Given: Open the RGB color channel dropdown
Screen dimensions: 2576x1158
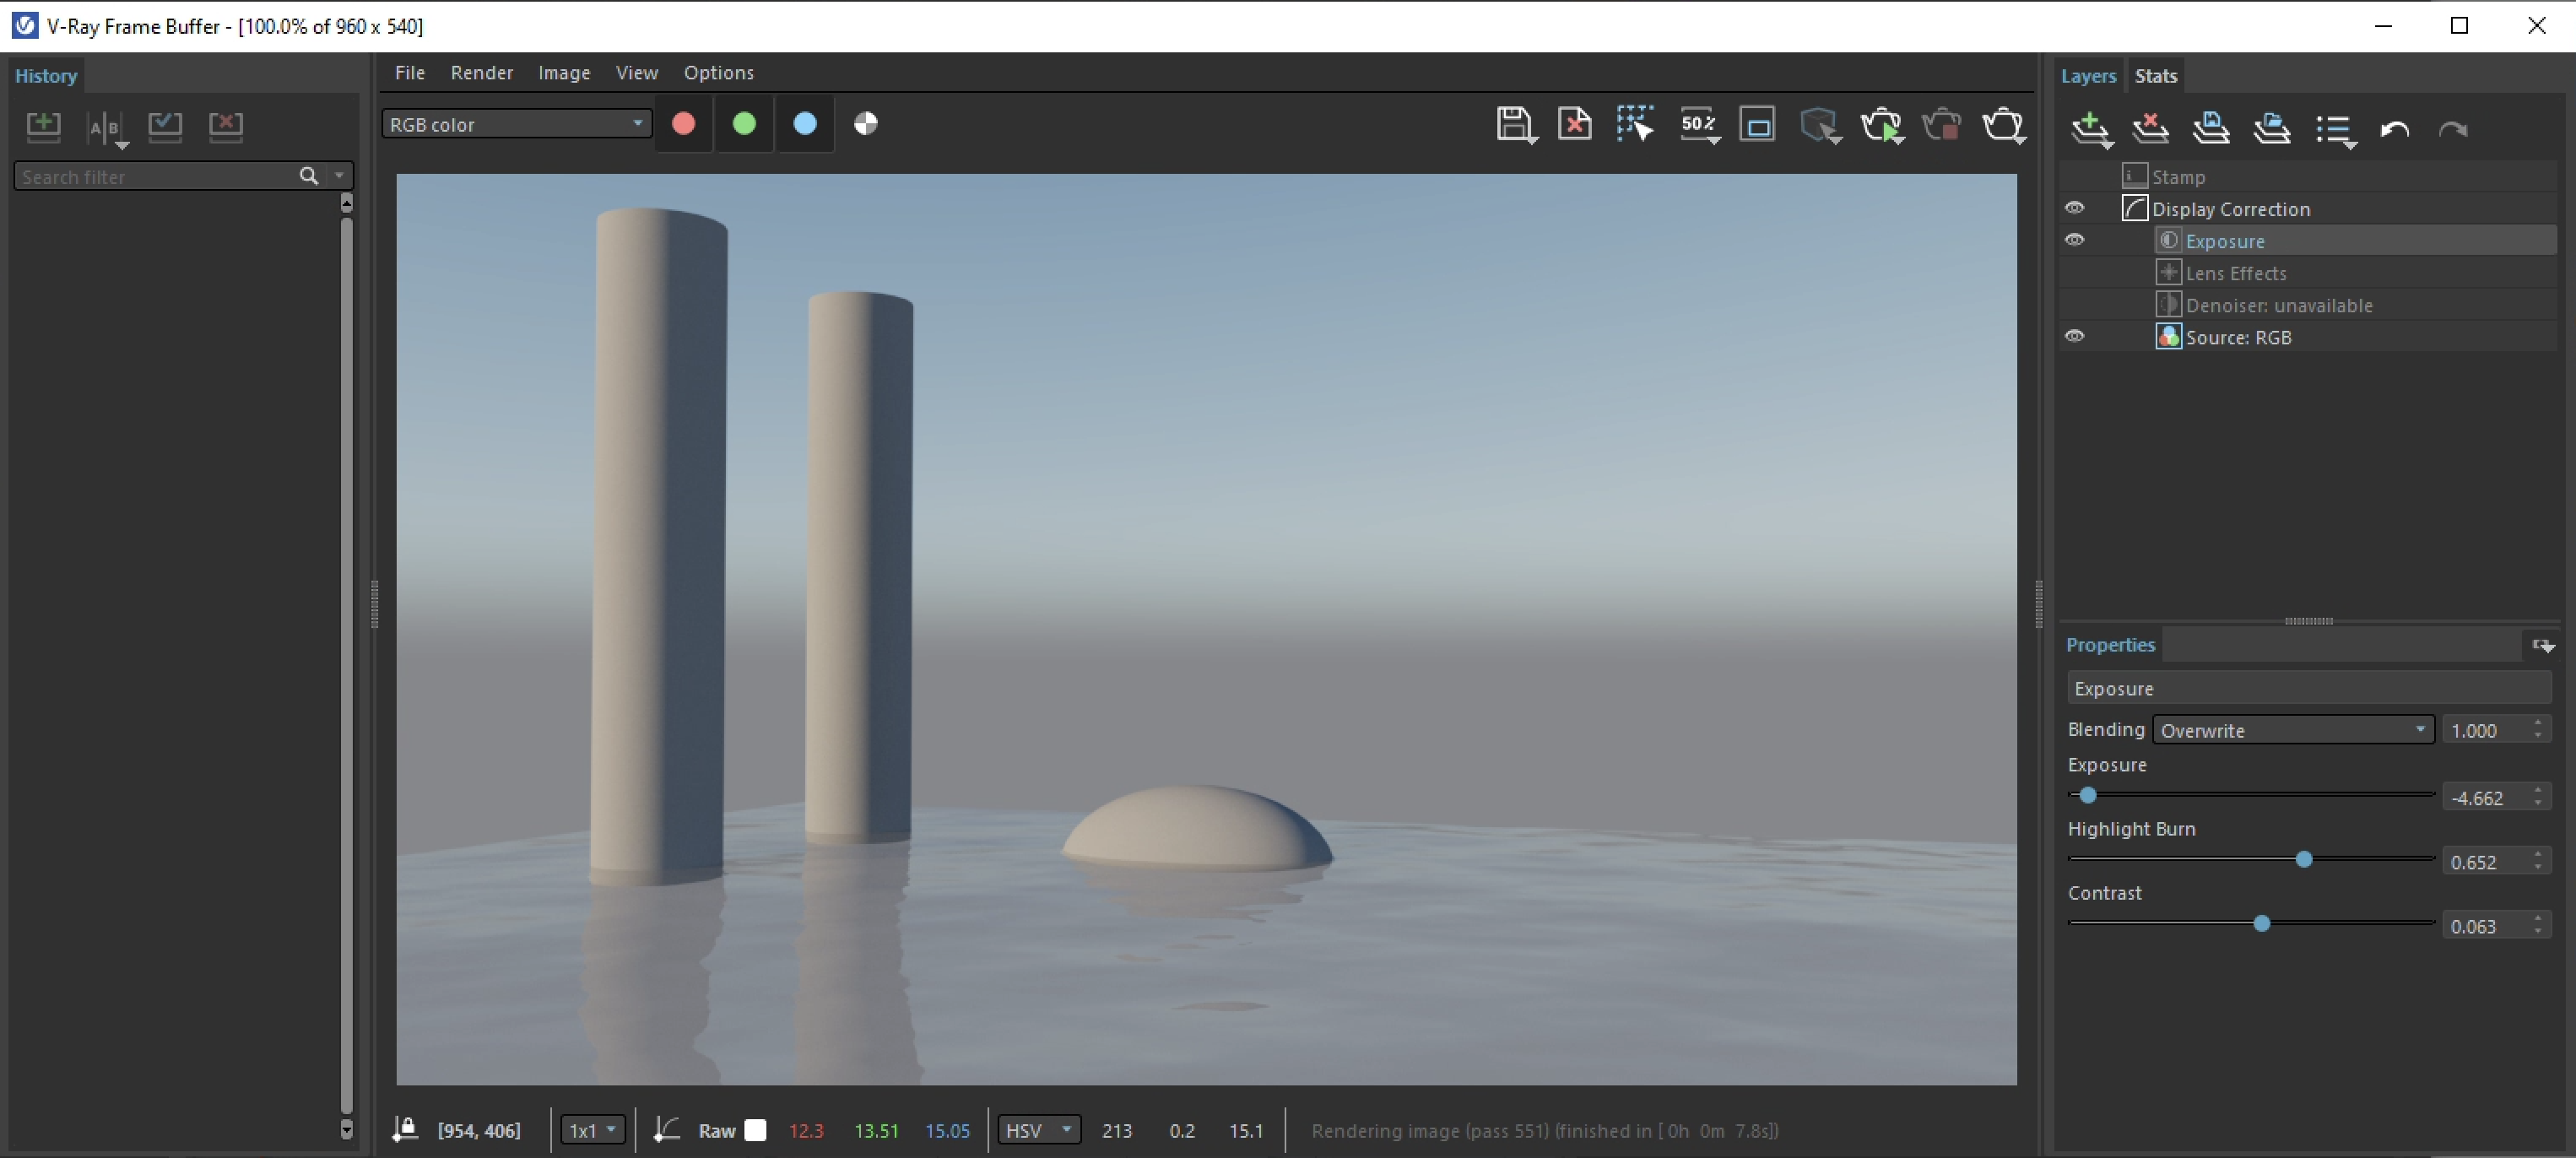Looking at the screenshot, I should click(516, 124).
